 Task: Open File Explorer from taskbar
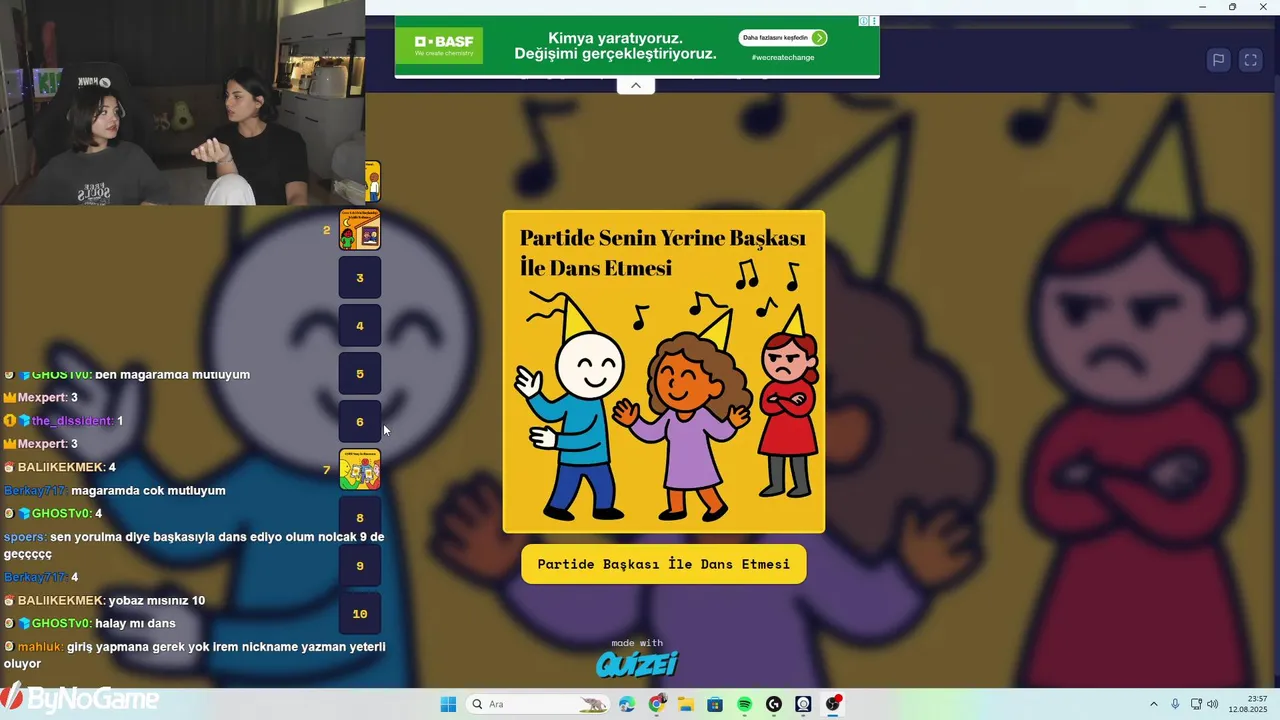point(686,704)
